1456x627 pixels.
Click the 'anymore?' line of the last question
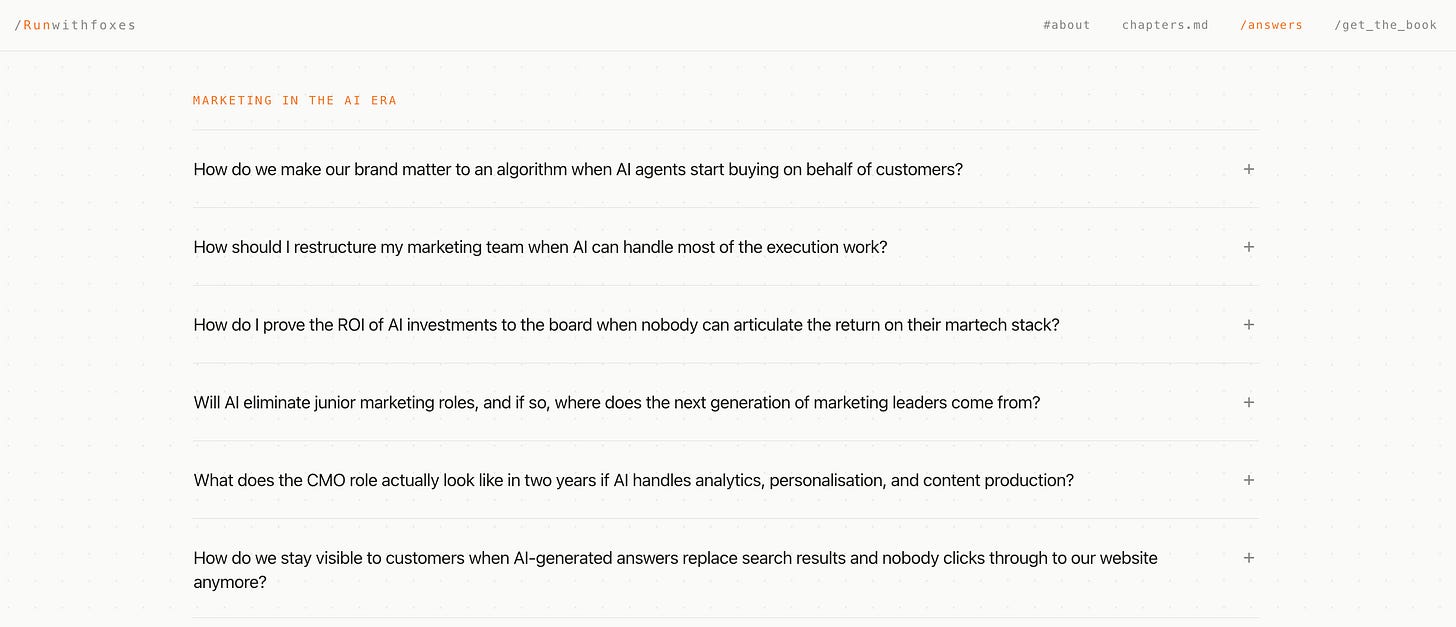(x=230, y=582)
